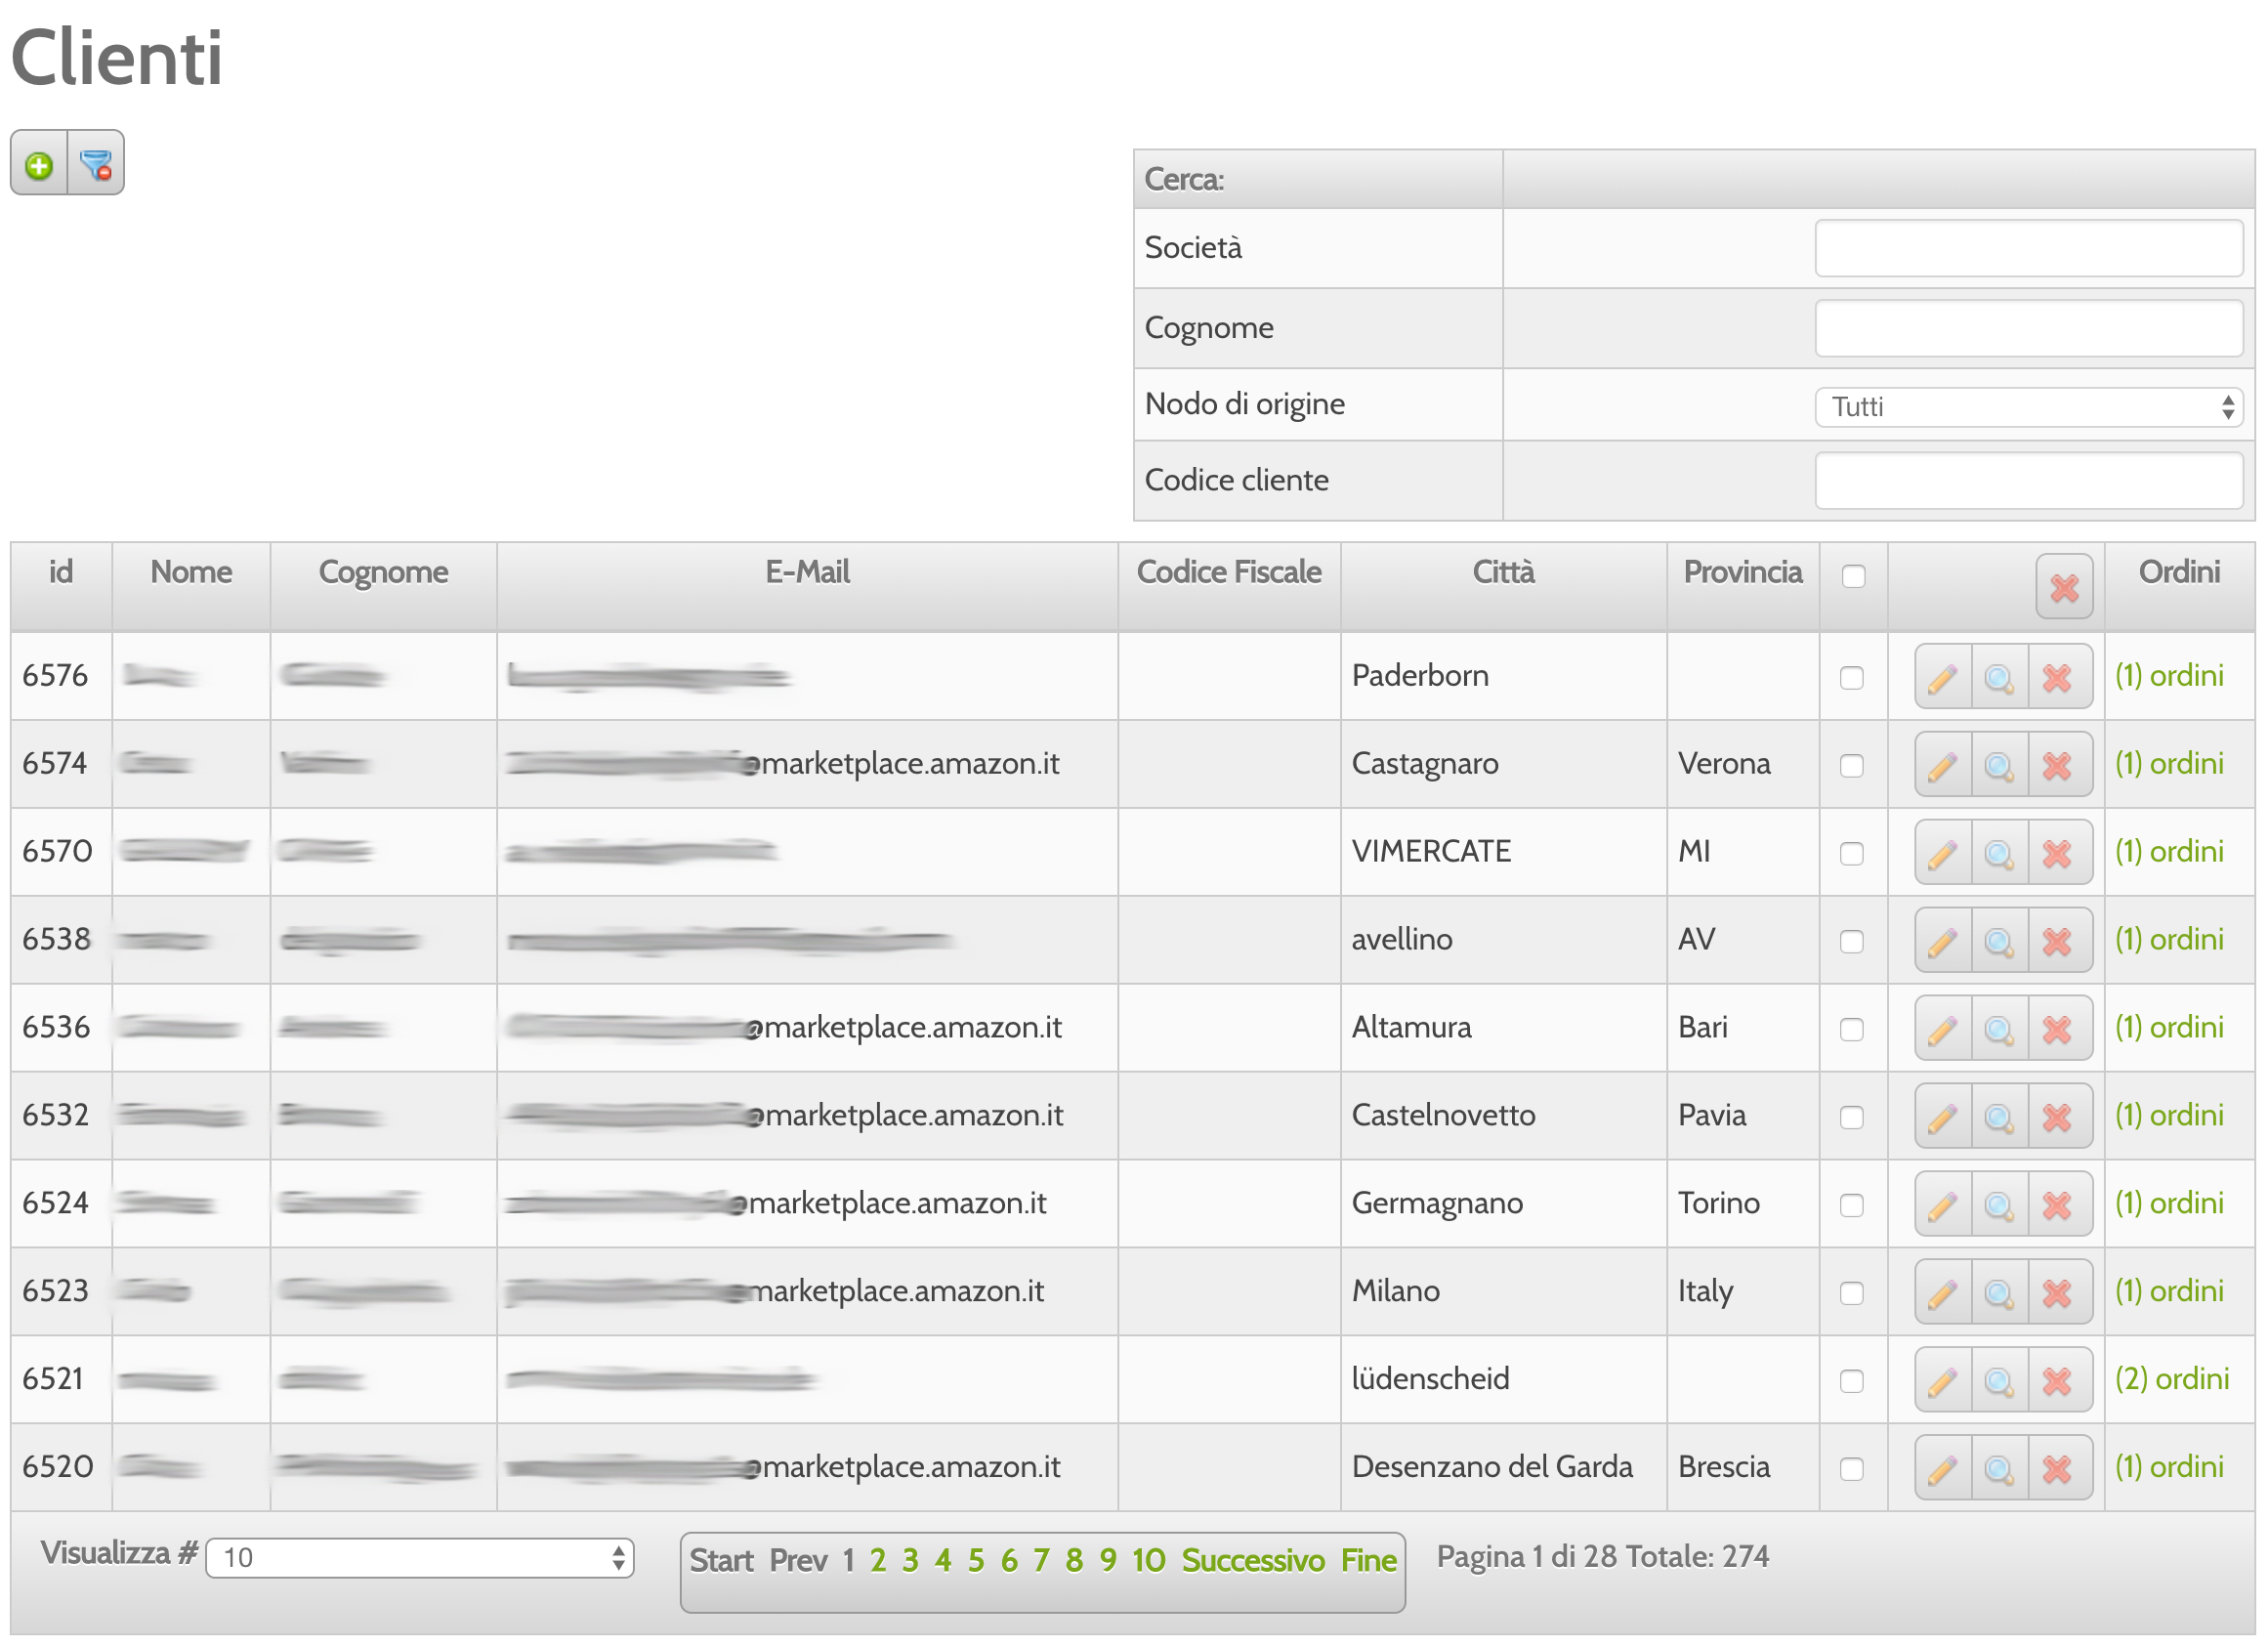Click inside the Società search field
2268x1647 pixels.
(x=2029, y=249)
